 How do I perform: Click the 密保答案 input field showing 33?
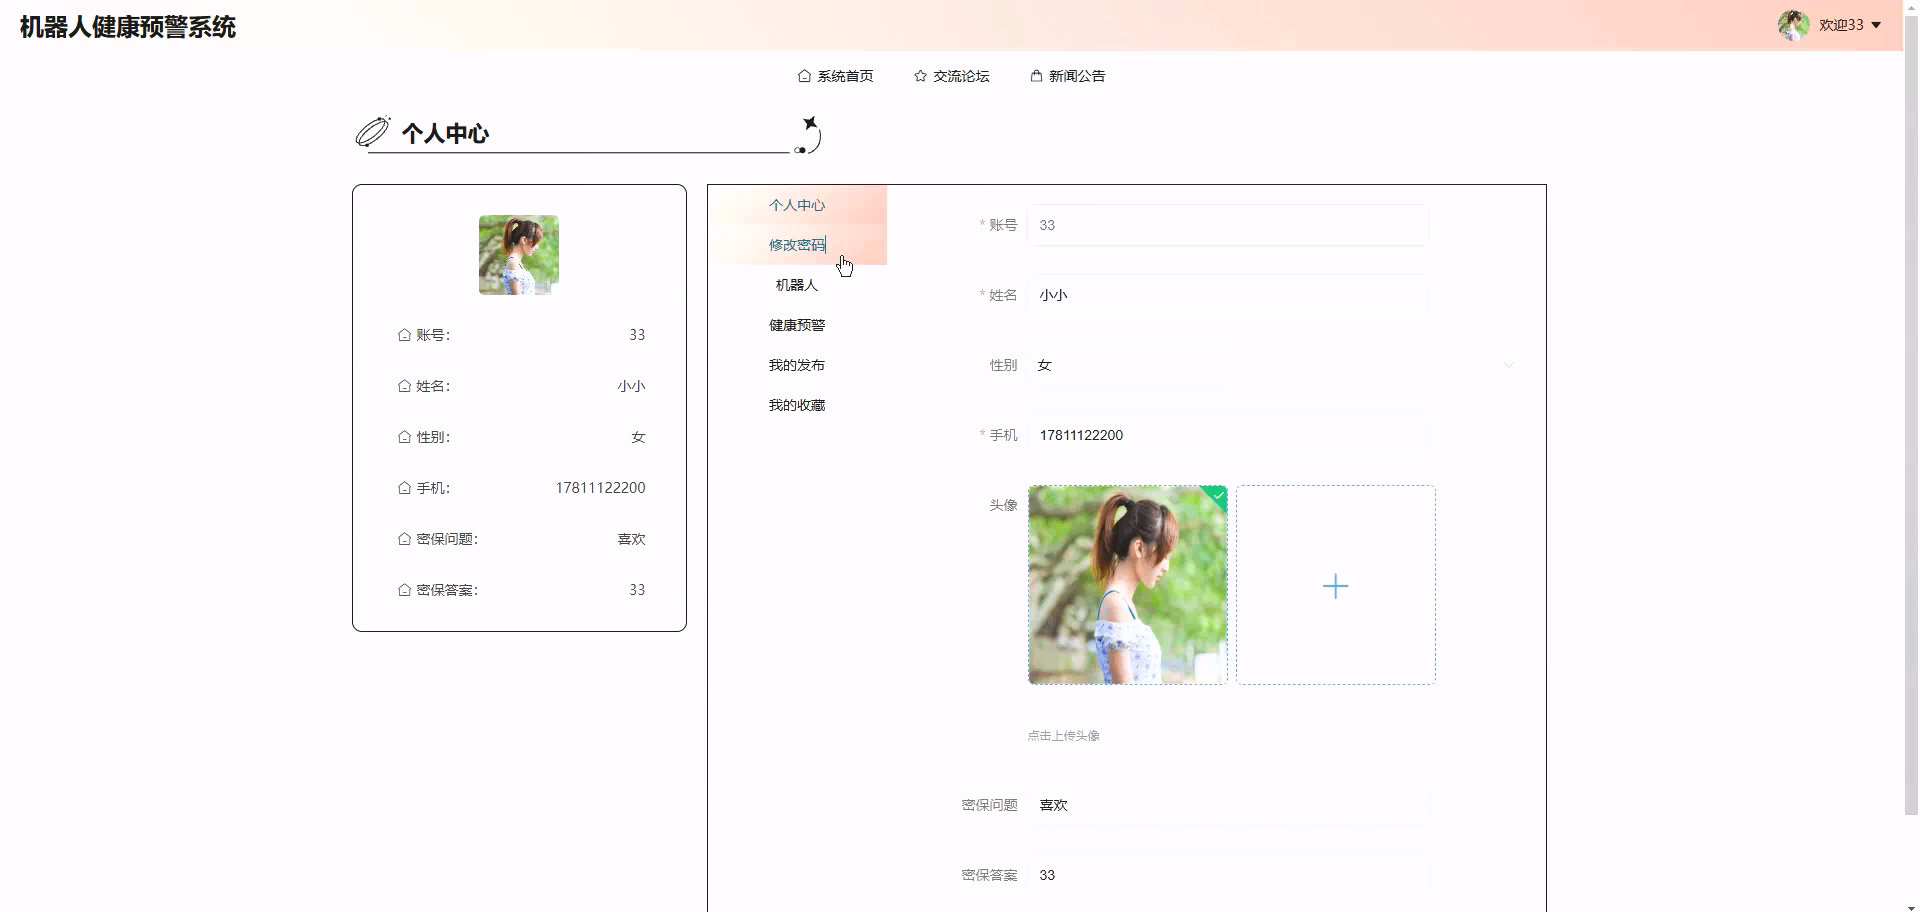[x=1228, y=875]
